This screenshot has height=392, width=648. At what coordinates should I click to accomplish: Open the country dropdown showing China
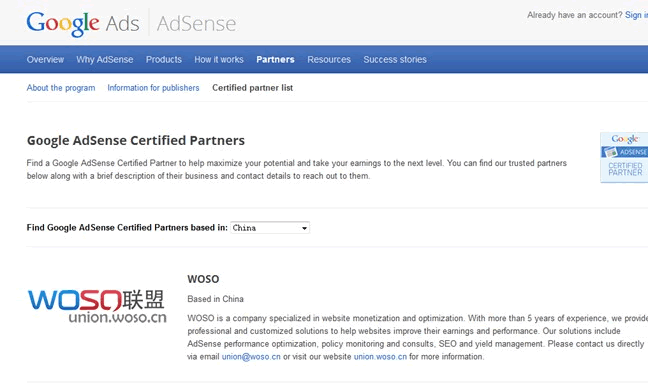tap(270, 228)
